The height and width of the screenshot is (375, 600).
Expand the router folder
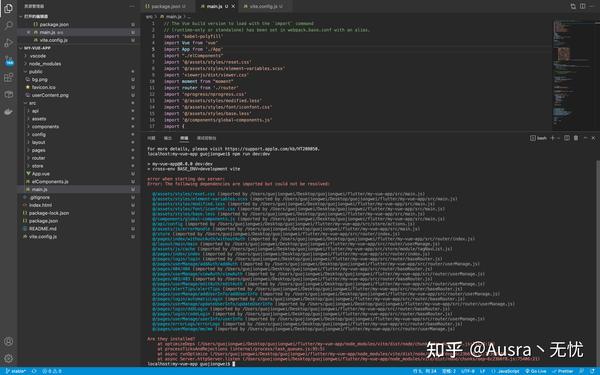coord(36,158)
